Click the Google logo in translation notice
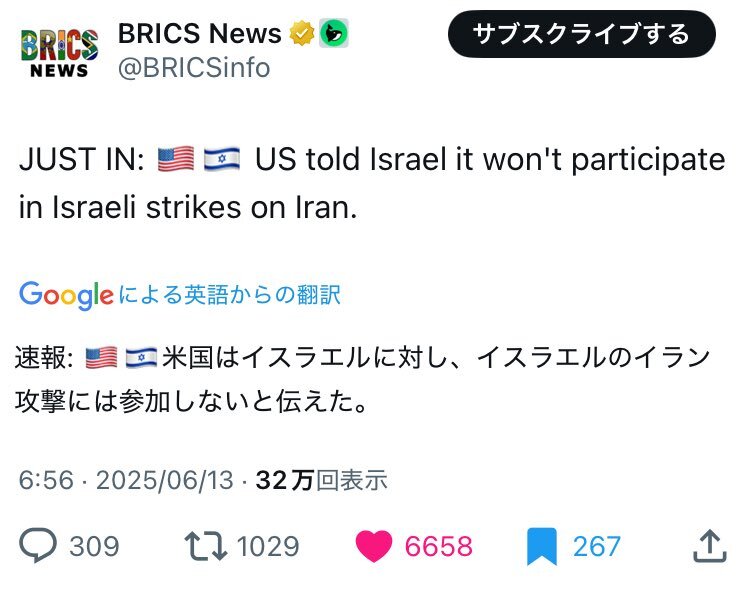Viewport: 750px width, 590px height. click(x=66, y=295)
